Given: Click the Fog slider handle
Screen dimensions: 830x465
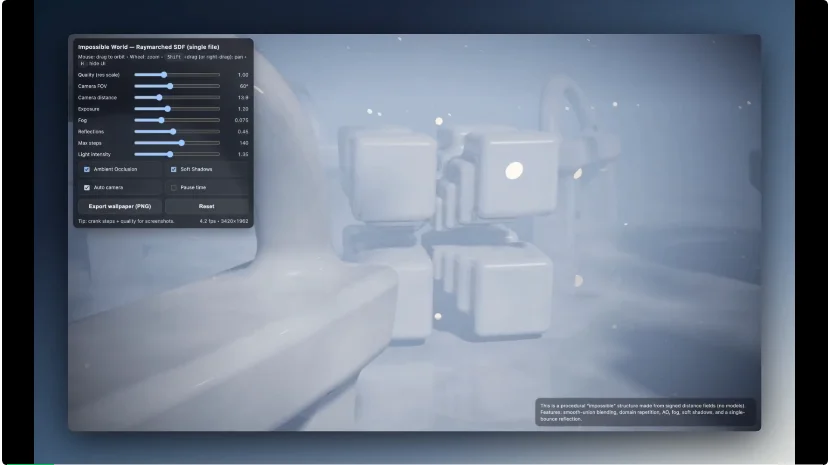Looking at the screenshot, I should 161,120.
